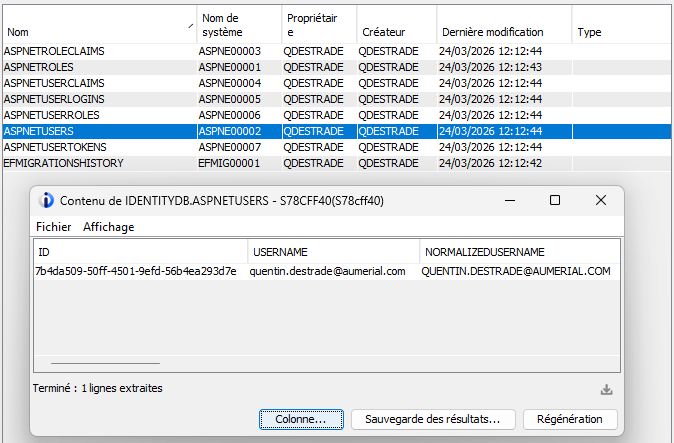Click the Type column header

pyautogui.click(x=622, y=25)
